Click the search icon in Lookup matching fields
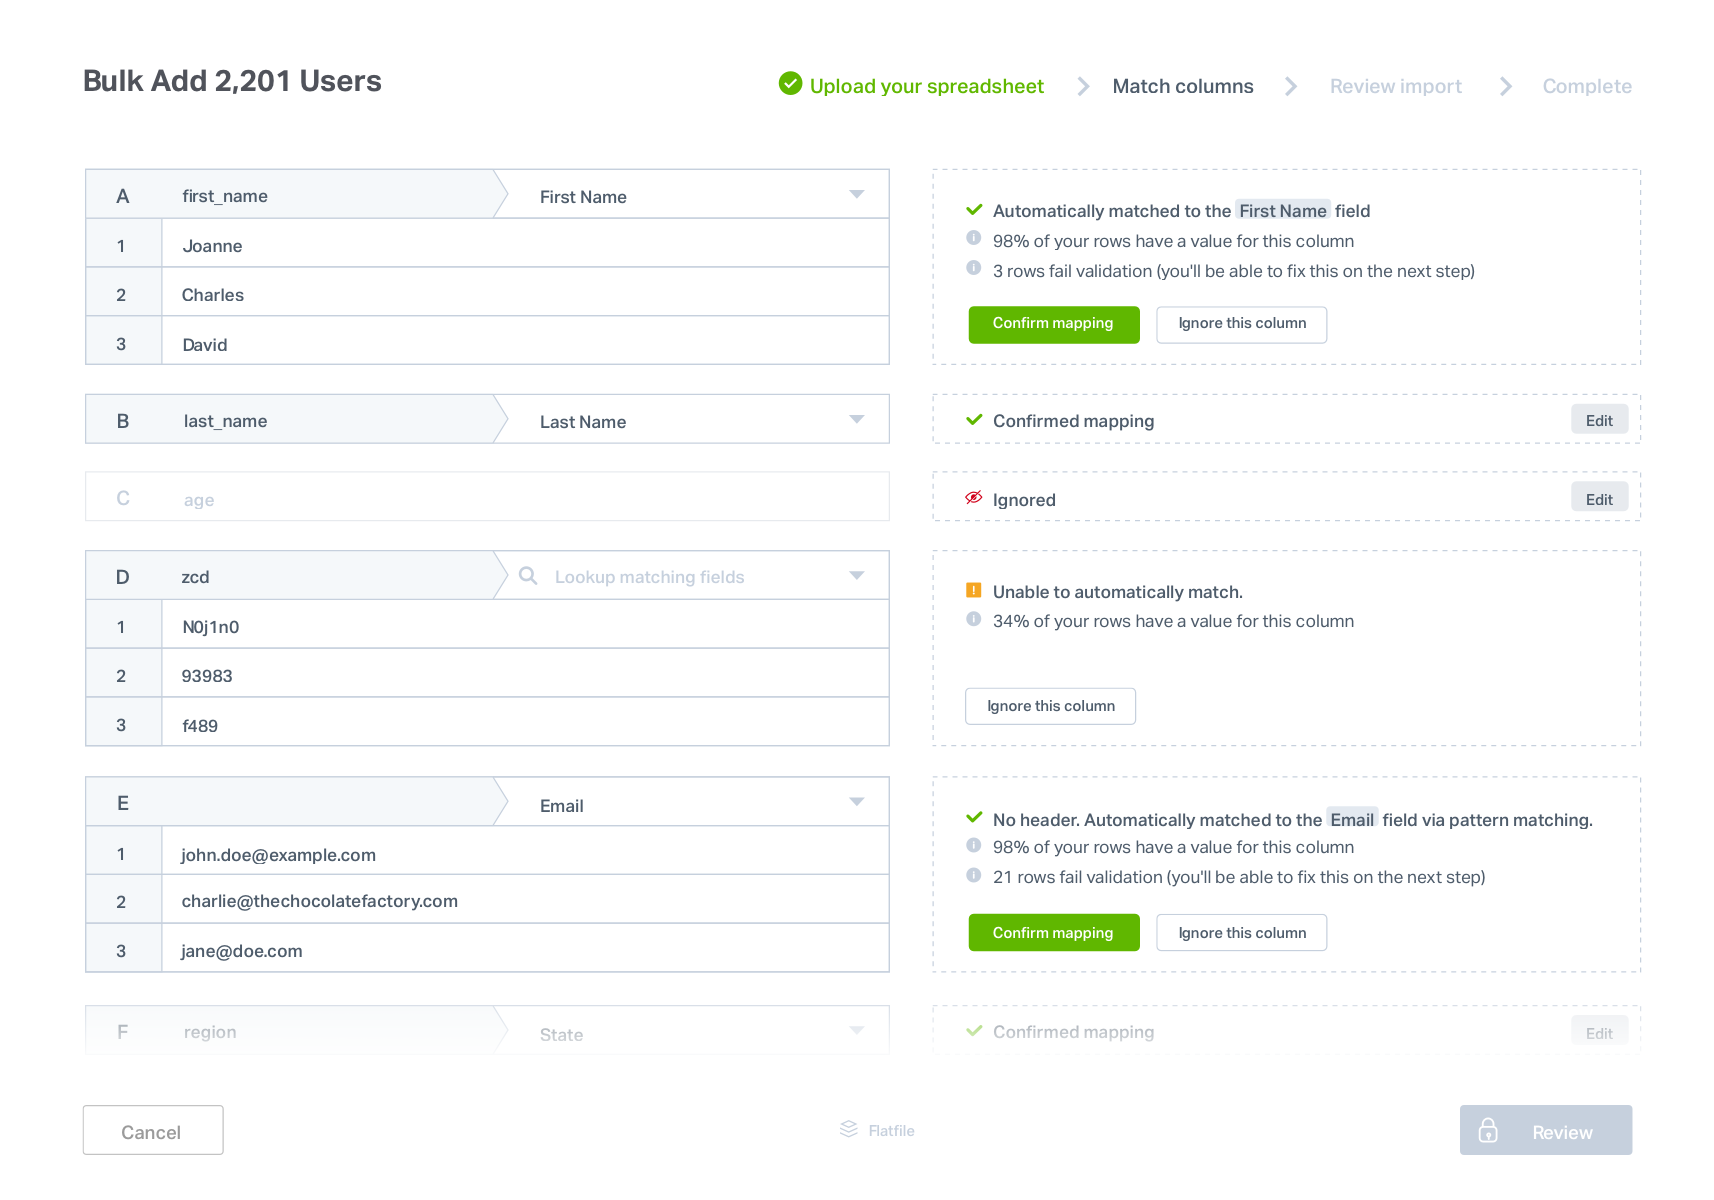 [x=528, y=575]
